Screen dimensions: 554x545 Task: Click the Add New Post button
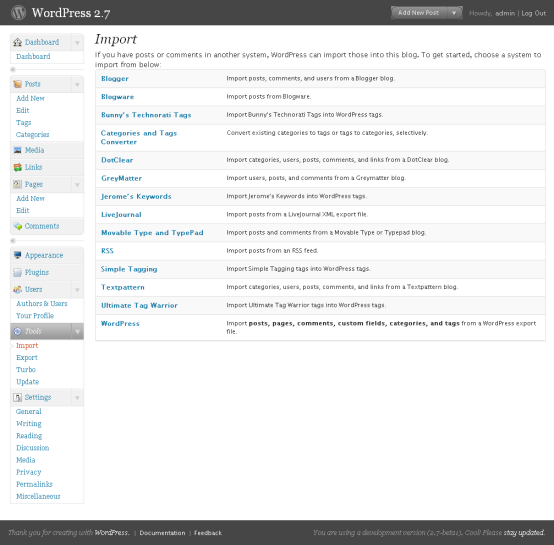419,13
